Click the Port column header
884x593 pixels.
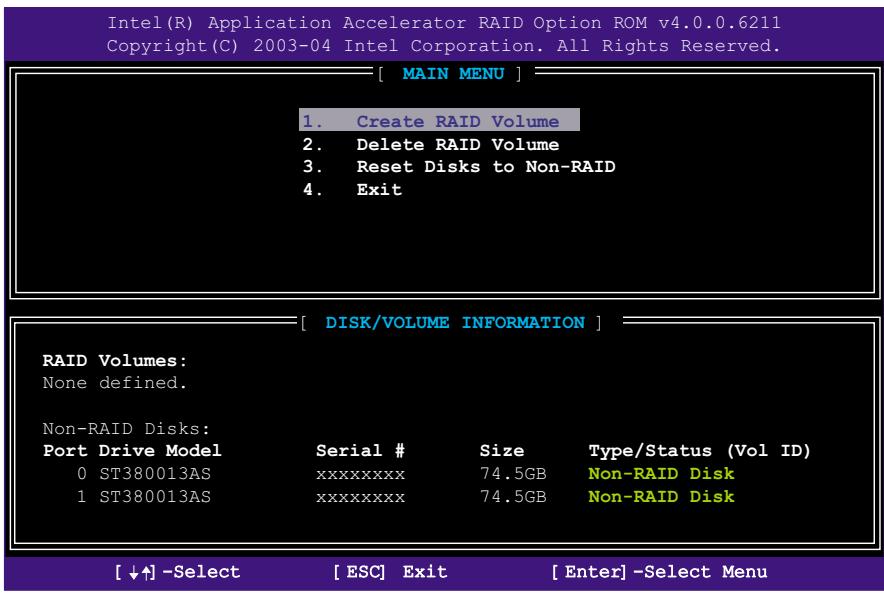[65, 451]
